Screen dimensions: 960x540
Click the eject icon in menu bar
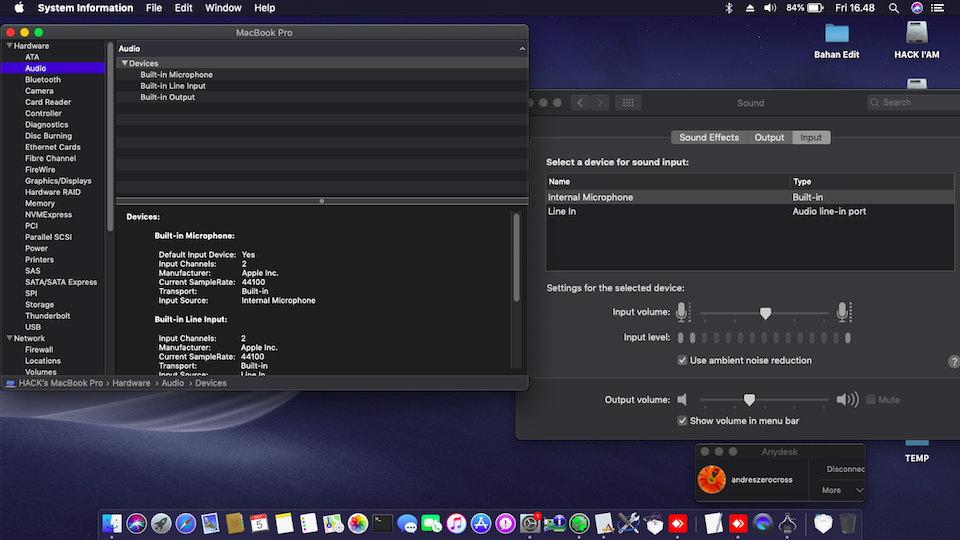[x=749, y=8]
